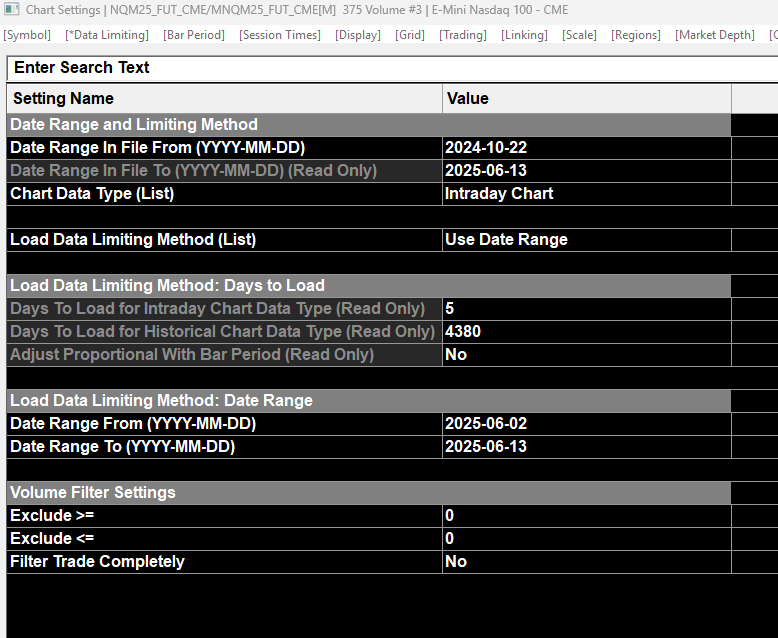
Task: Click the Date Range and Limiting Method section header
Action: 369,125
